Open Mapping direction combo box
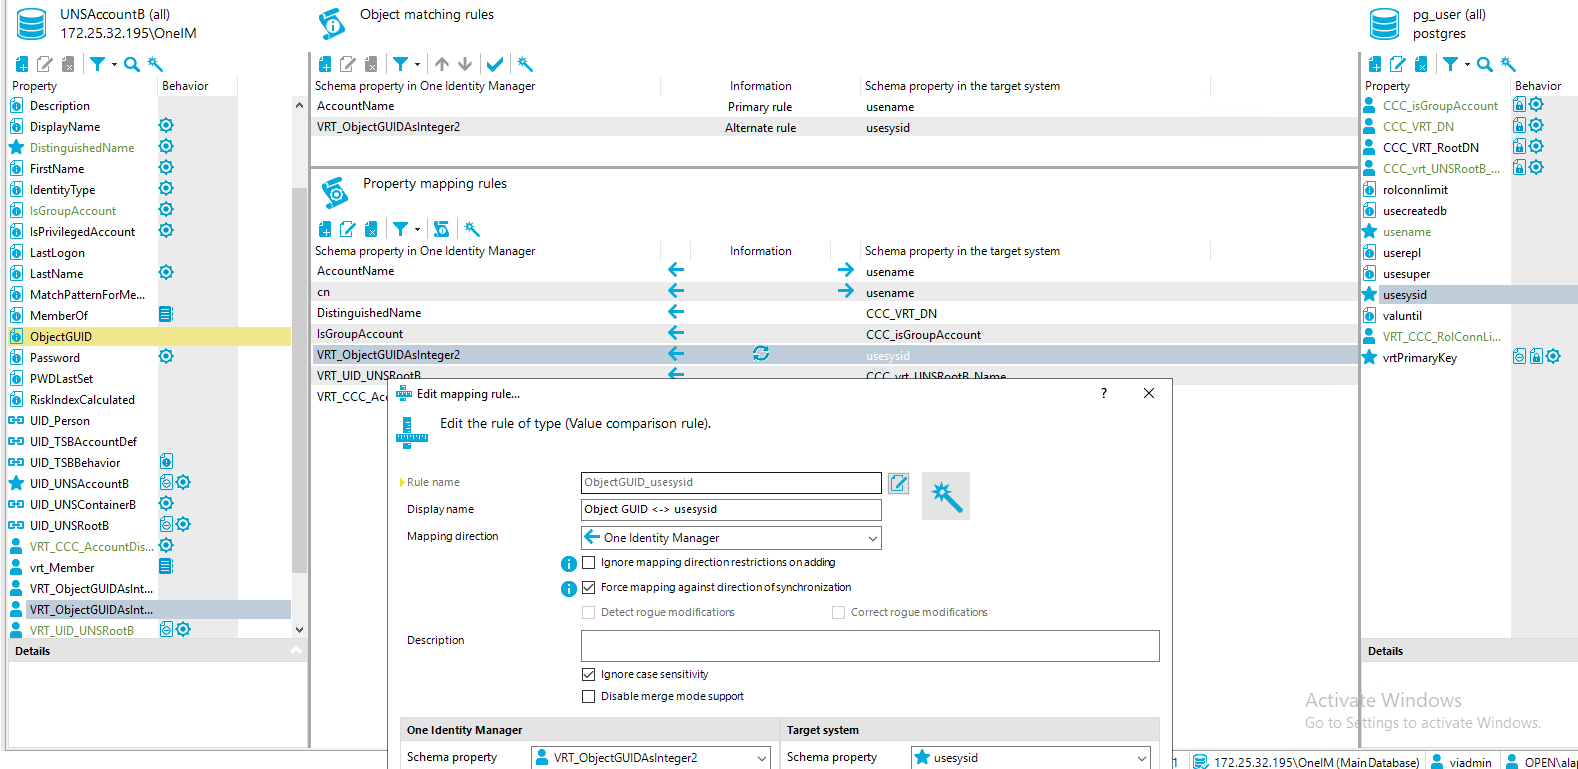The width and height of the screenshot is (1578, 769). point(731,538)
